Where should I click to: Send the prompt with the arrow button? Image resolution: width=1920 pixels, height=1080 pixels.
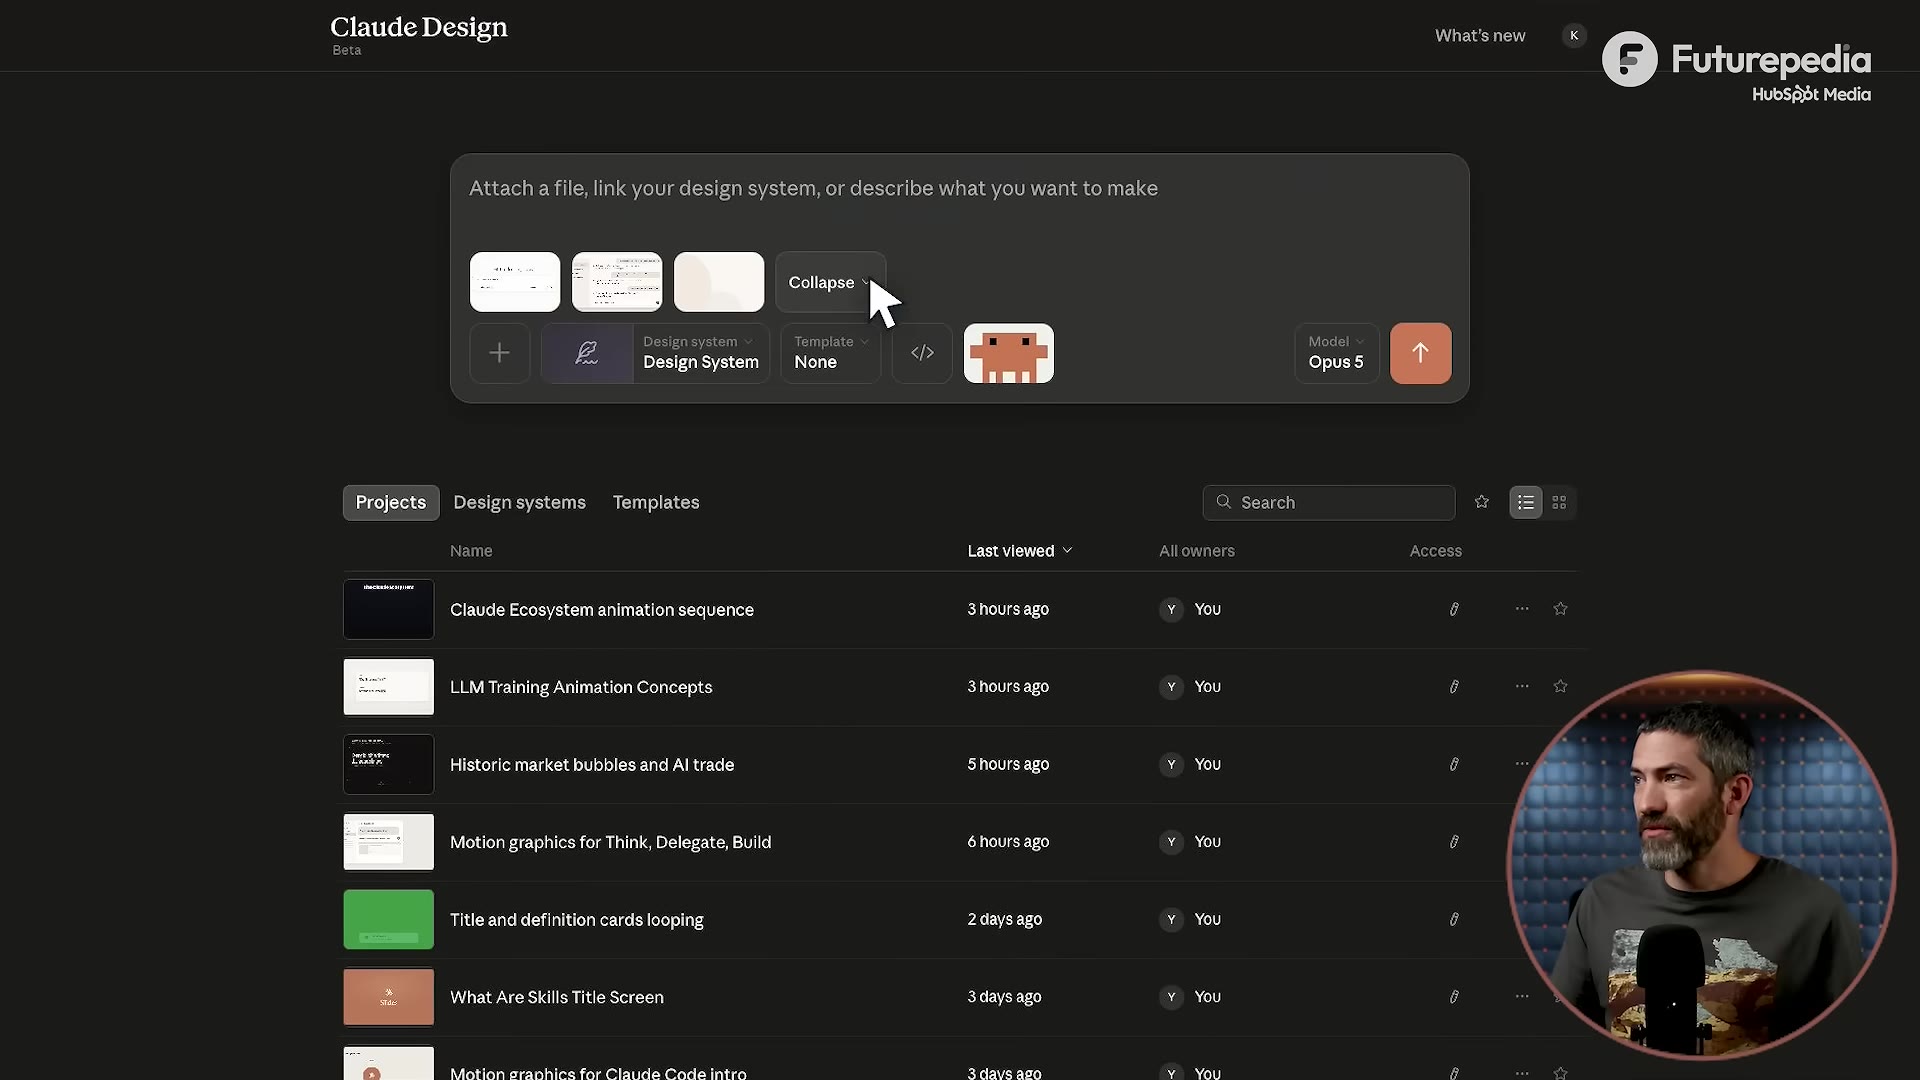1420,353
